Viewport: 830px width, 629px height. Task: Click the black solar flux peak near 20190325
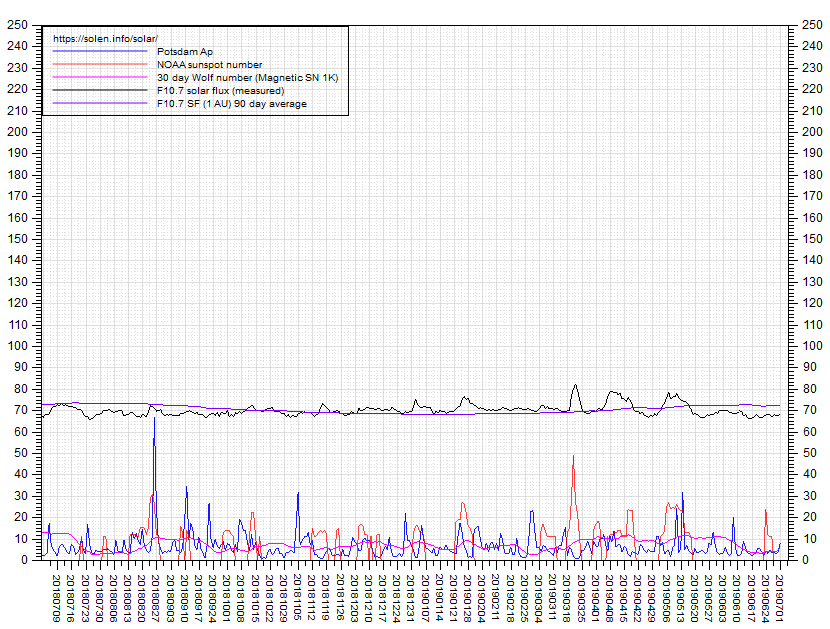click(x=575, y=385)
